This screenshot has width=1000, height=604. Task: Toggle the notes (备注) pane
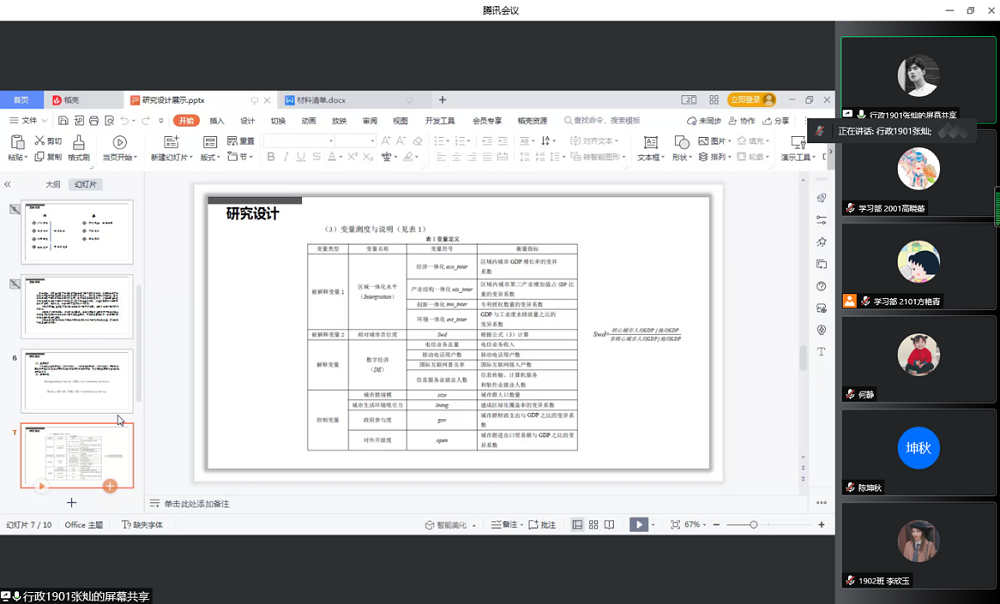point(506,525)
